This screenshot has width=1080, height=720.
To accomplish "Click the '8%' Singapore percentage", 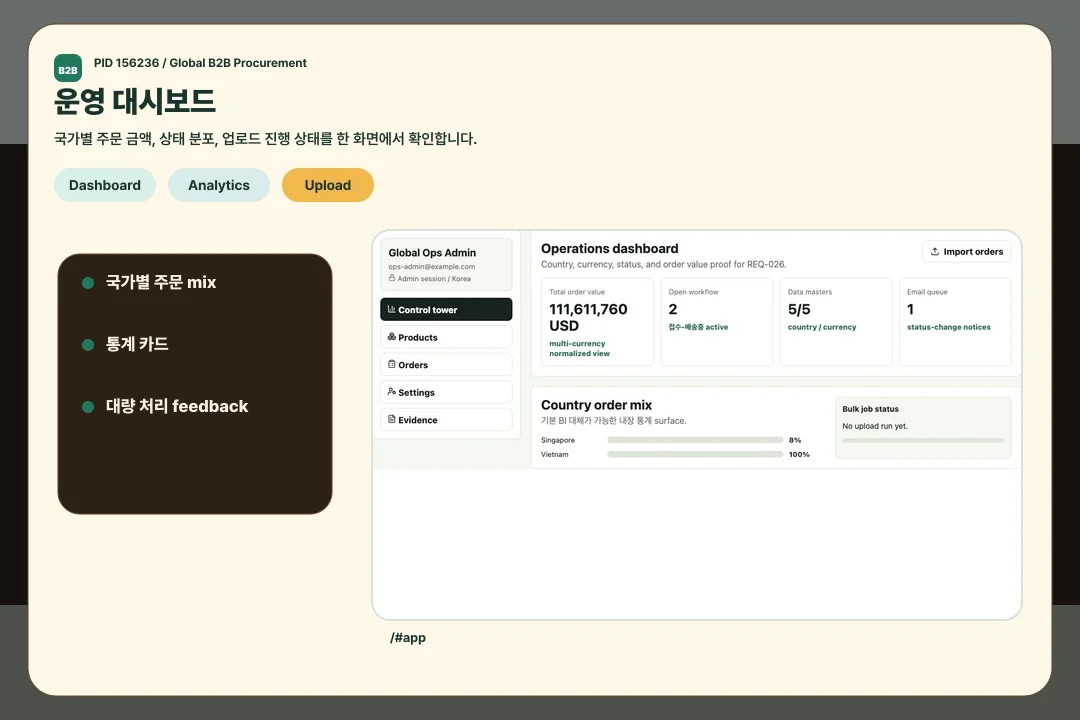I will [795, 440].
